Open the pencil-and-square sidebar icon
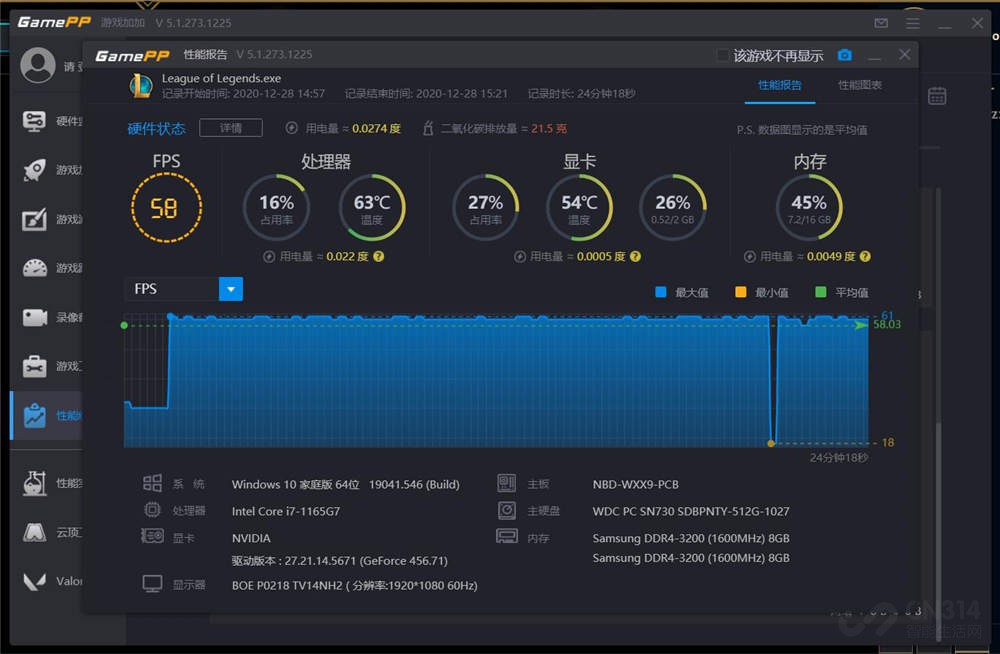Viewport: 1000px width, 654px height. coord(34,219)
